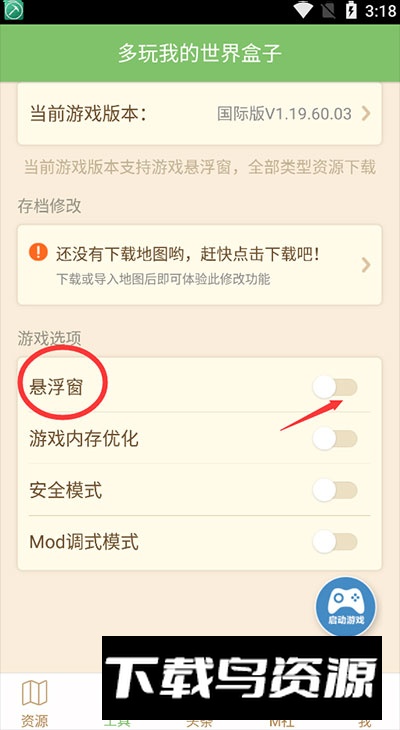Open the map download prompt chevron
The width and height of the screenshot is (400, 730).
click(x=366, y=265)
